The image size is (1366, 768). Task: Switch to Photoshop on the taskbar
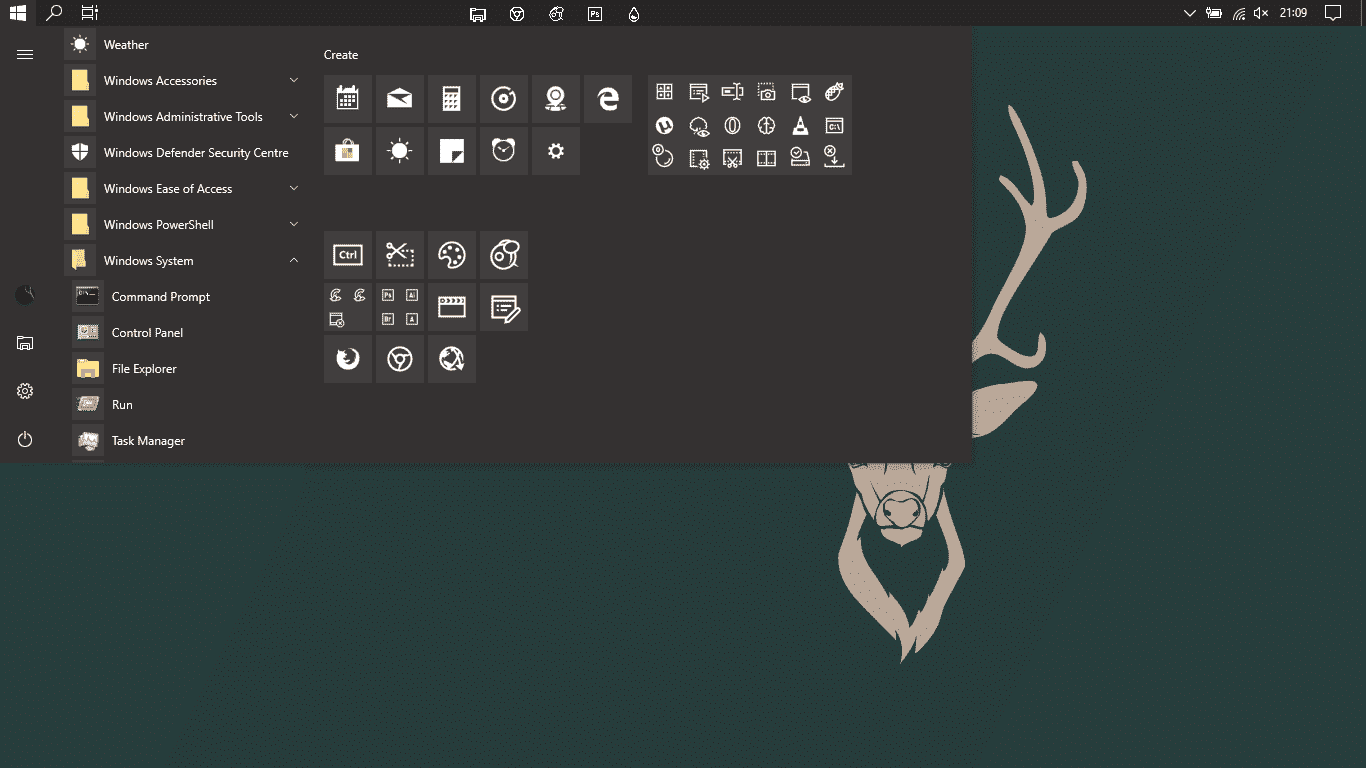595,14
